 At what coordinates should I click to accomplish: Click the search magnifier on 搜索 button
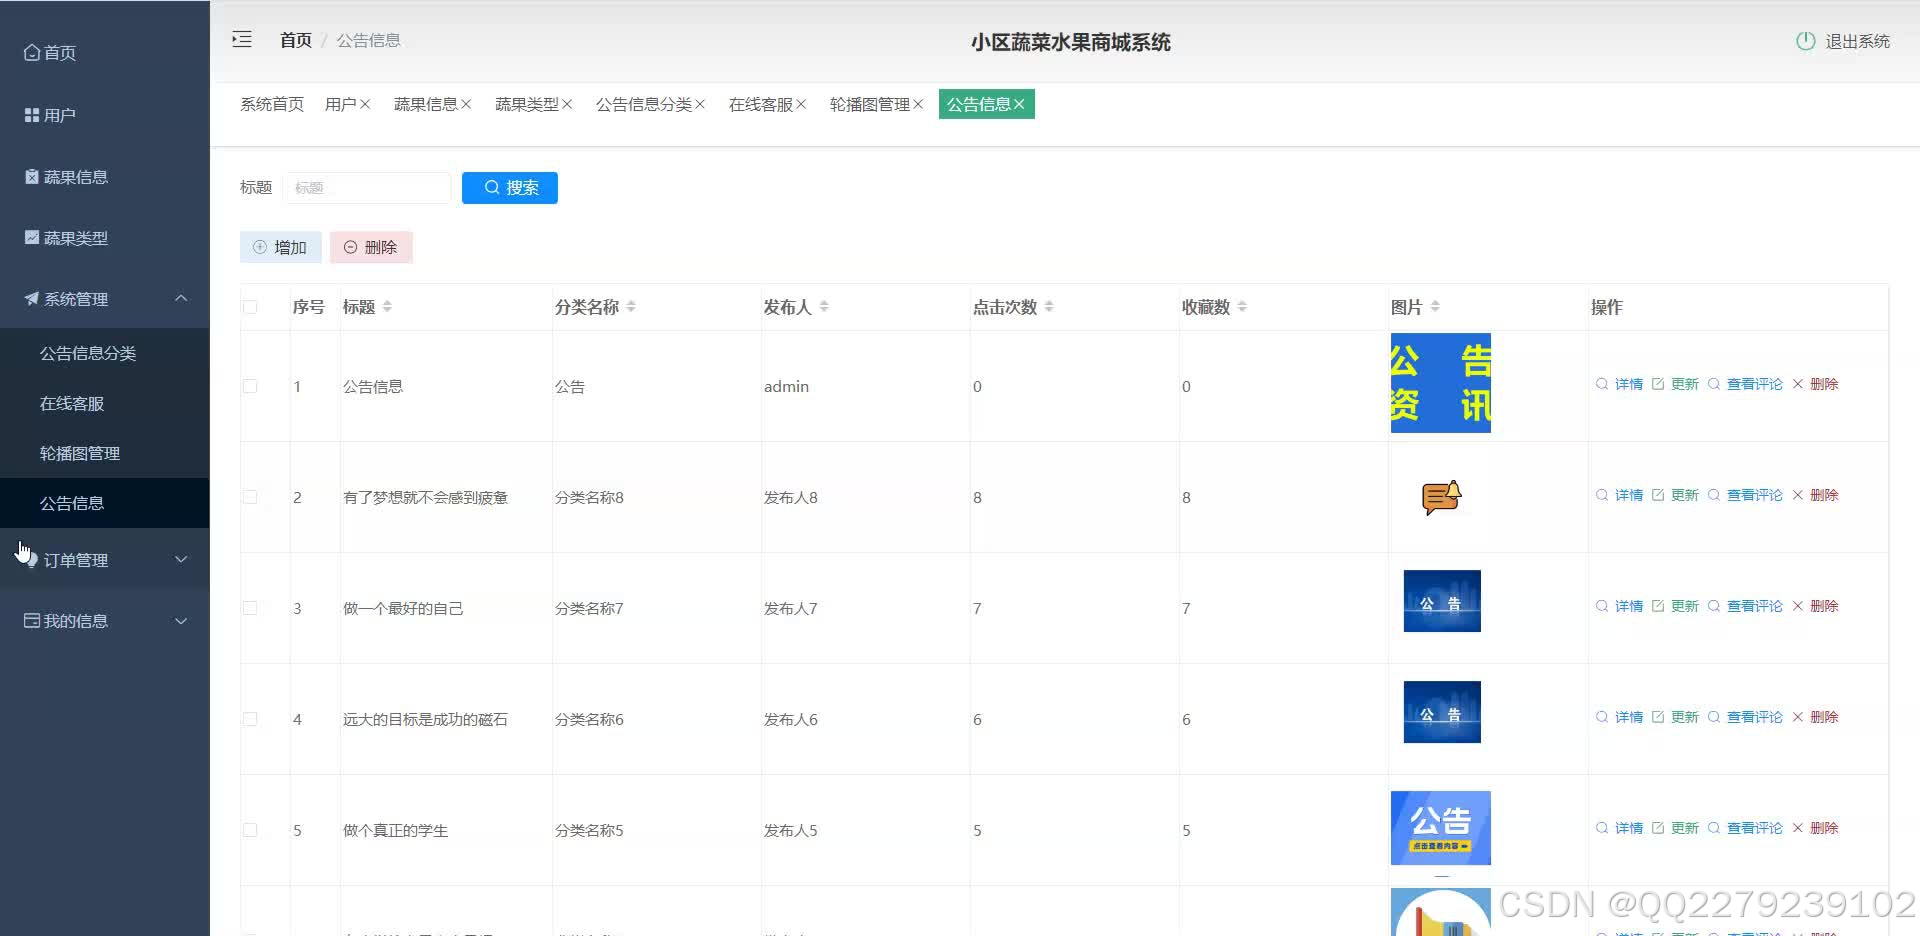click(491, 187)
